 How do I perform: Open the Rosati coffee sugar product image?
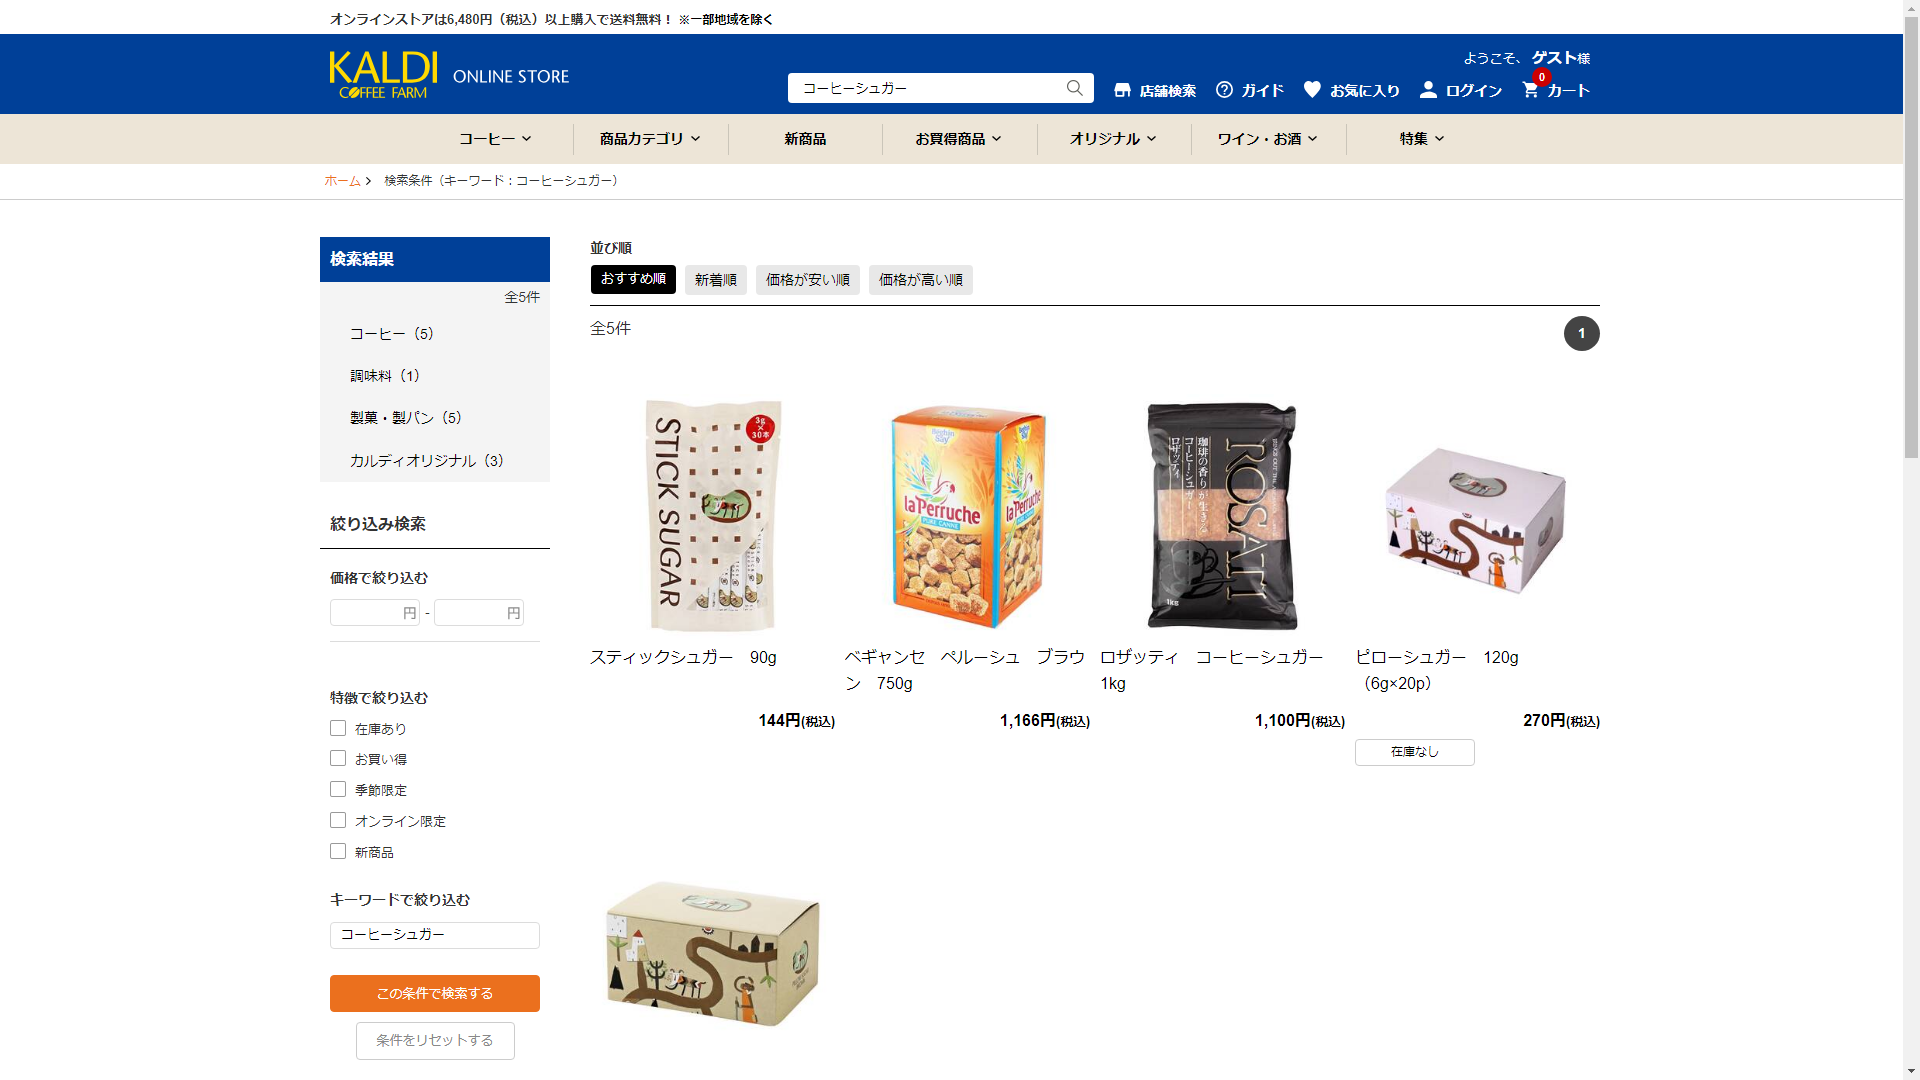1222,516
